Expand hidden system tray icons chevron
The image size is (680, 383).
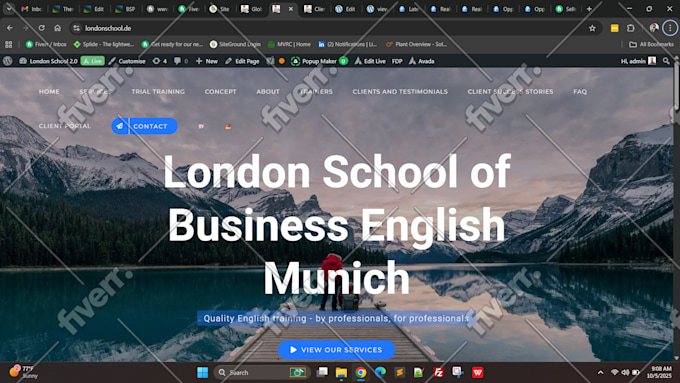(x=601, y=372)
